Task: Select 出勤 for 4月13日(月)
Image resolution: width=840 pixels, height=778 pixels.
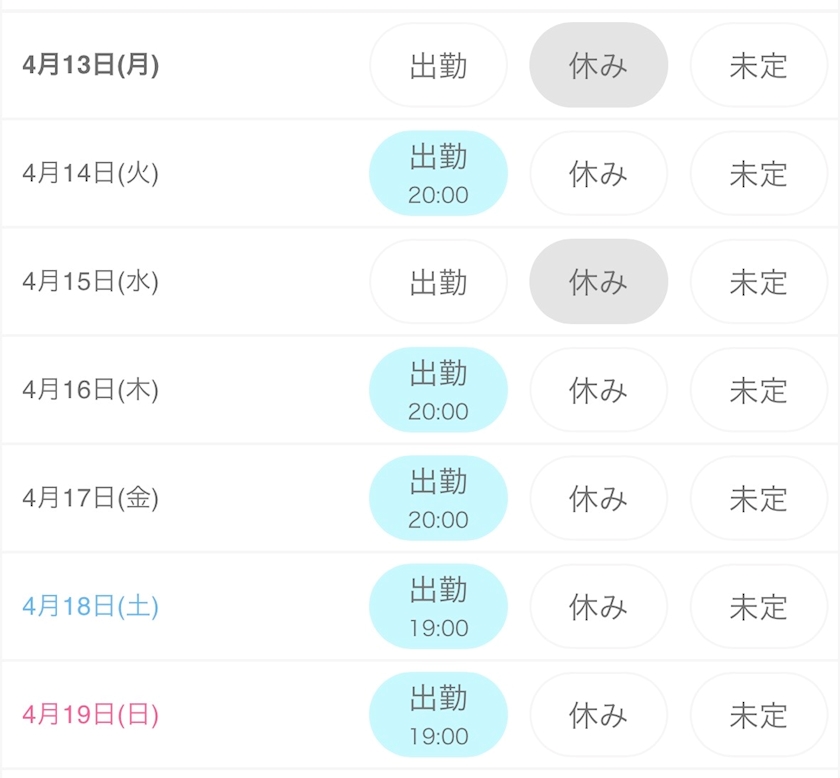Action: click(438, 66)
